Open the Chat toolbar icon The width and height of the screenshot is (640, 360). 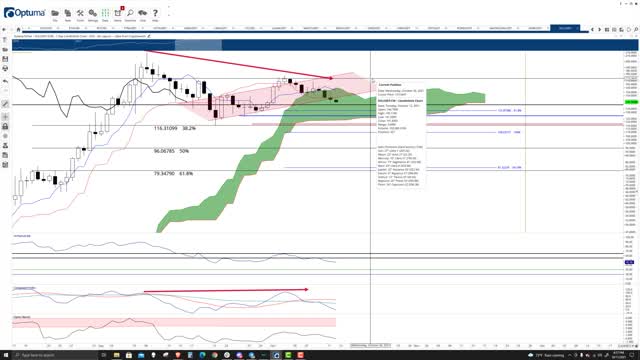[142, 13]
